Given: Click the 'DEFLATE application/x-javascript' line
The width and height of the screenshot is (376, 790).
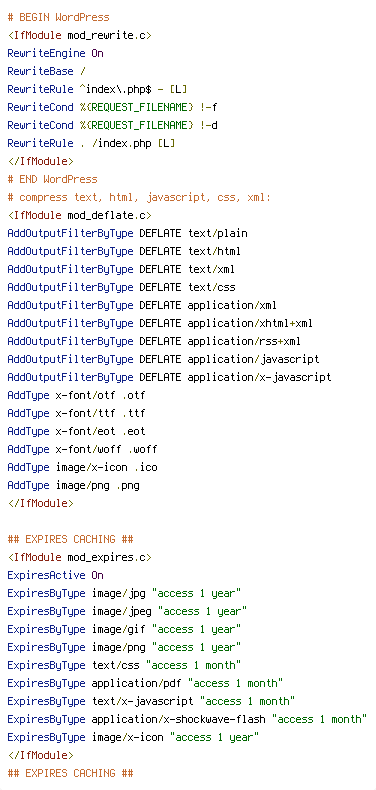Looking at the screenshot, I should pyautogui.click(x=169, y=378).
